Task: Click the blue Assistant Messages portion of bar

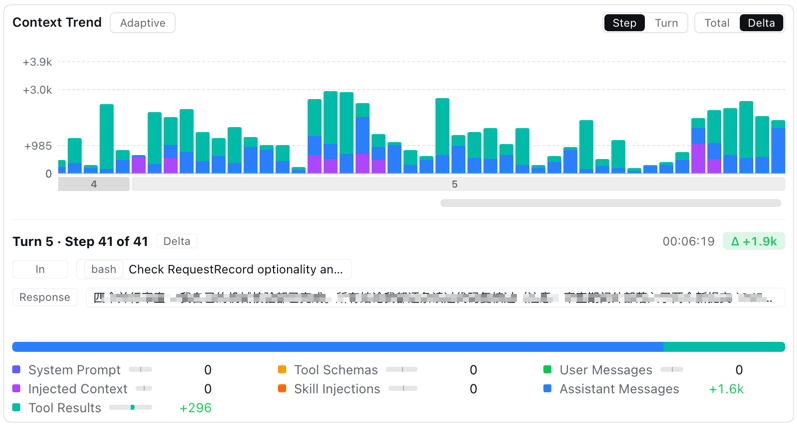Action: [x=338, y=347]
